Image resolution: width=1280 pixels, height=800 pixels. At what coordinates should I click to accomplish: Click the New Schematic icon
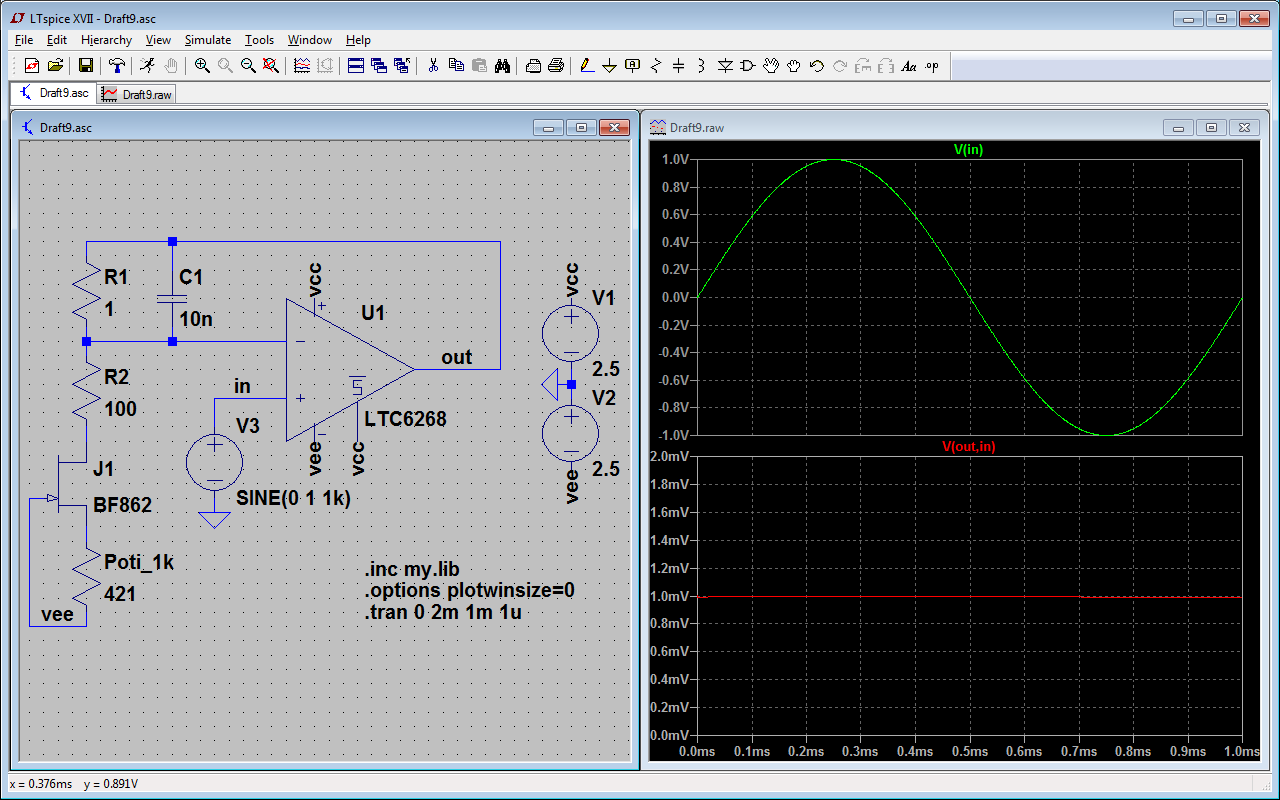tap(31, 66)
